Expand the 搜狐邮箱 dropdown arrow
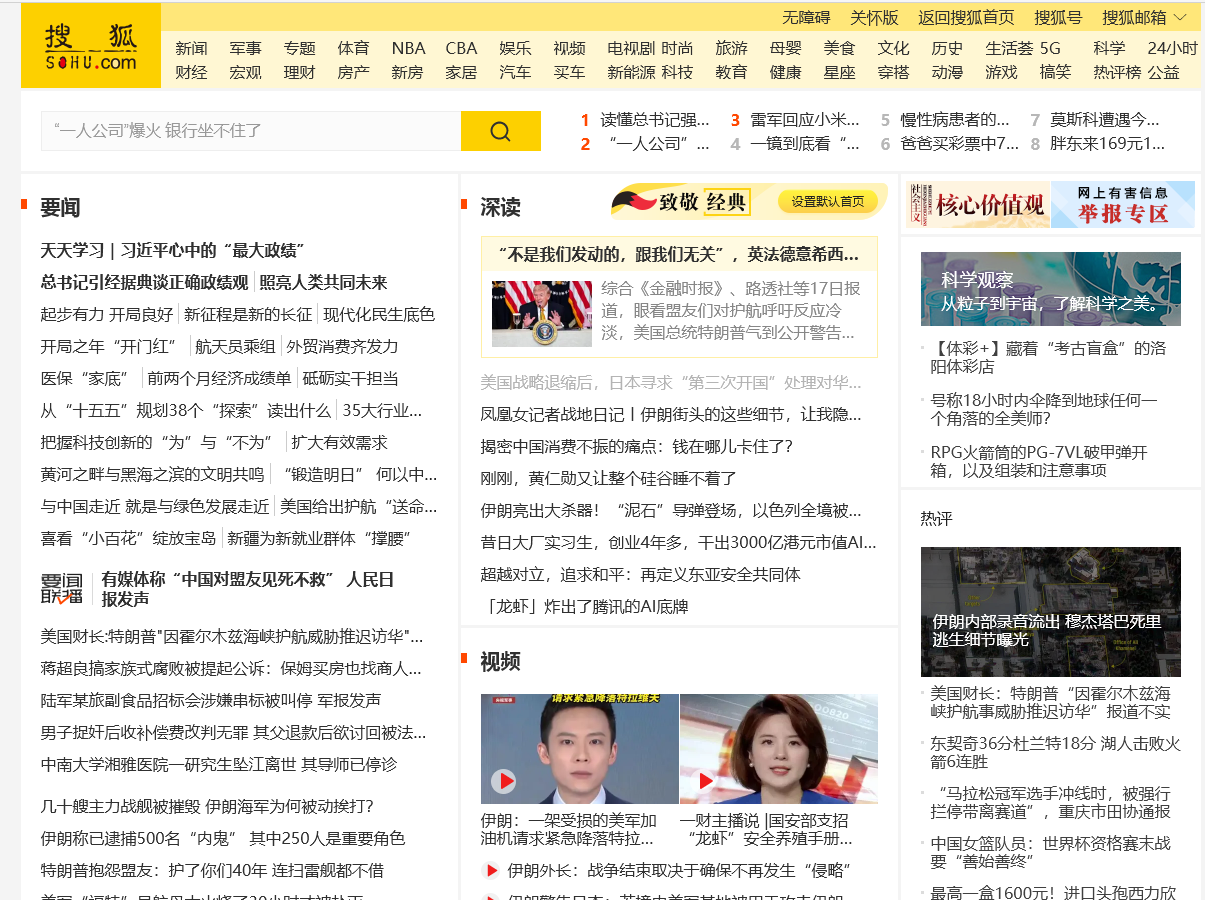This screenshot has width=1205, height=900. [x=1180, y=17]
